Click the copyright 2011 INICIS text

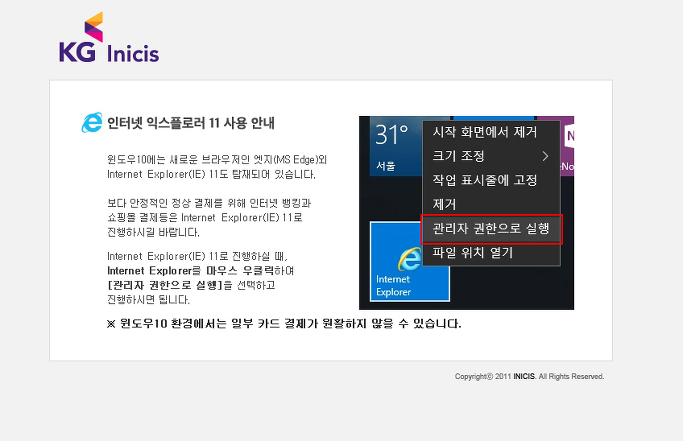pos(529,377)
